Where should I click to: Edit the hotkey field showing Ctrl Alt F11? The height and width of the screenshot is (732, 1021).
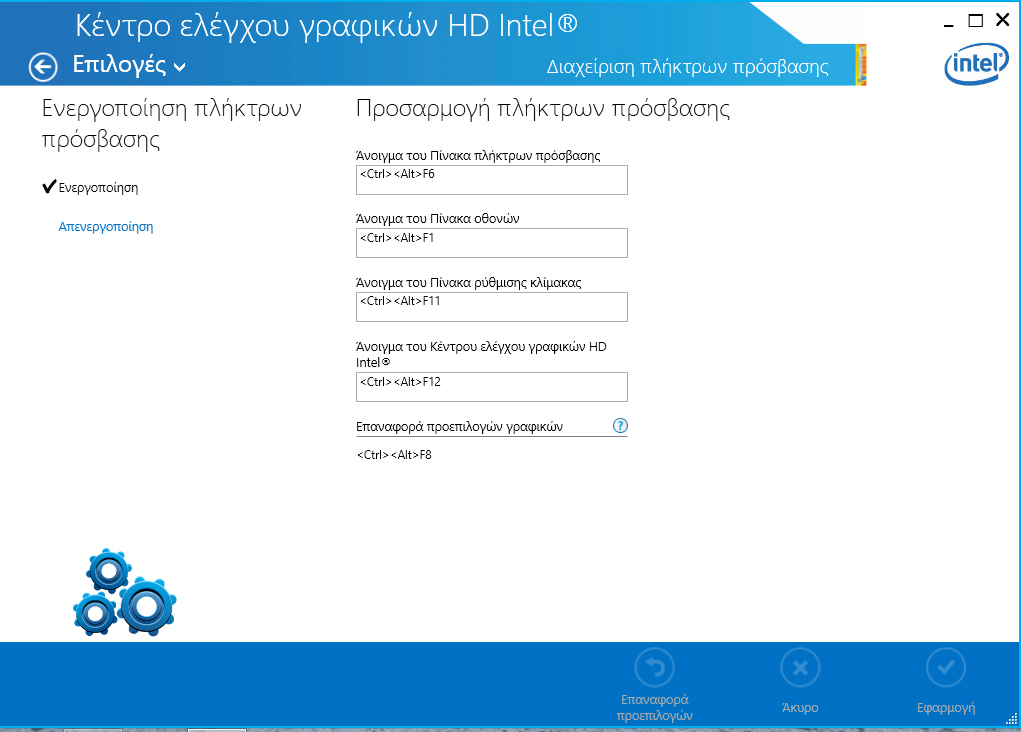[x=492, y=307]
